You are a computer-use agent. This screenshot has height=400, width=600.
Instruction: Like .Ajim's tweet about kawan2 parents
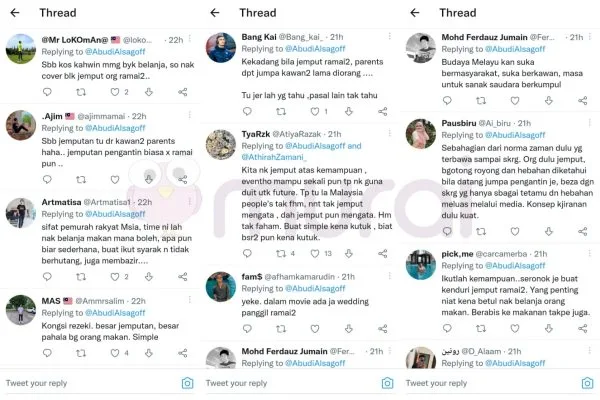pos(115,179)
